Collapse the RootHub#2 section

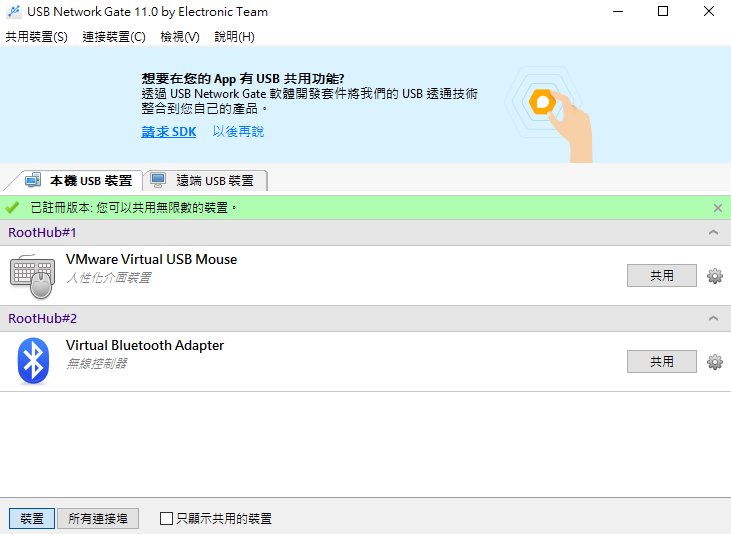(713, 319)
